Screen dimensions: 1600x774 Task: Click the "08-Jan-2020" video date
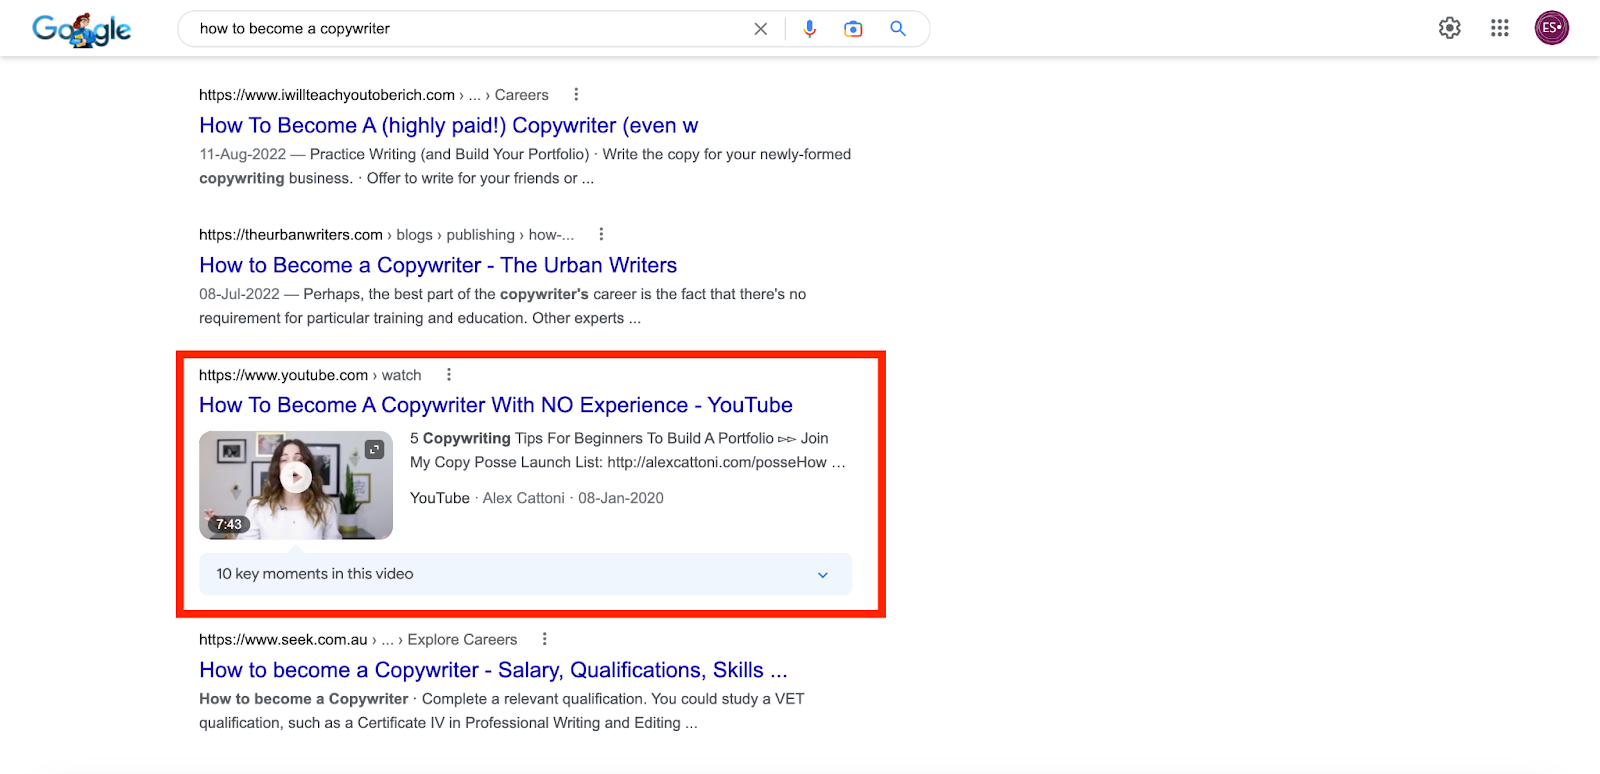click(621, 498)
